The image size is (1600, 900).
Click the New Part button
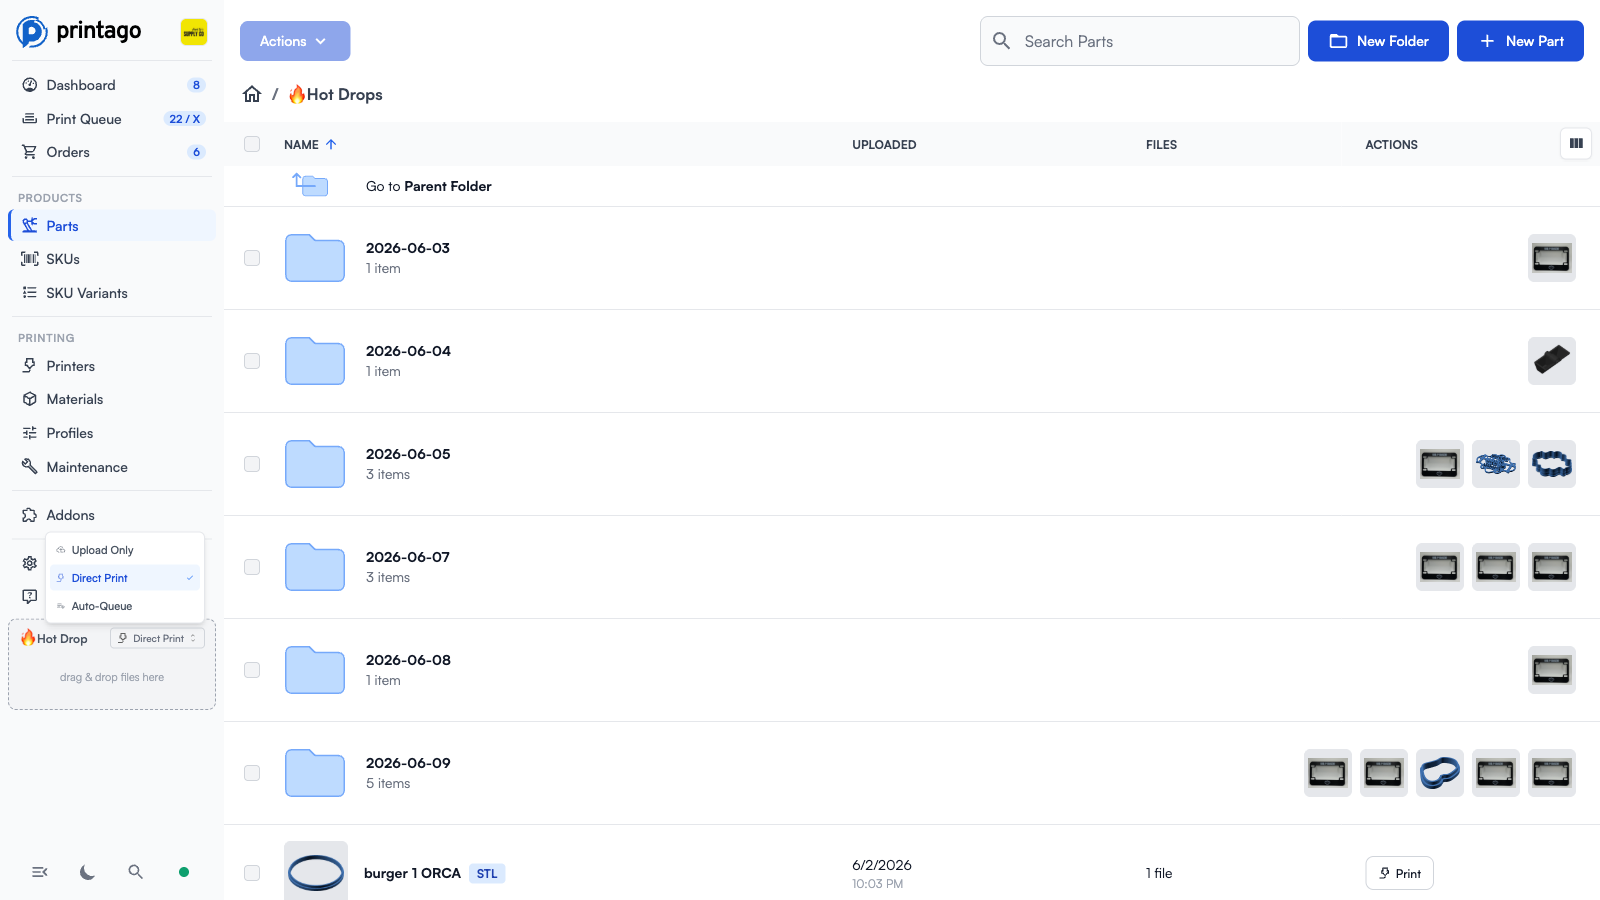(x=1520, y=41)
